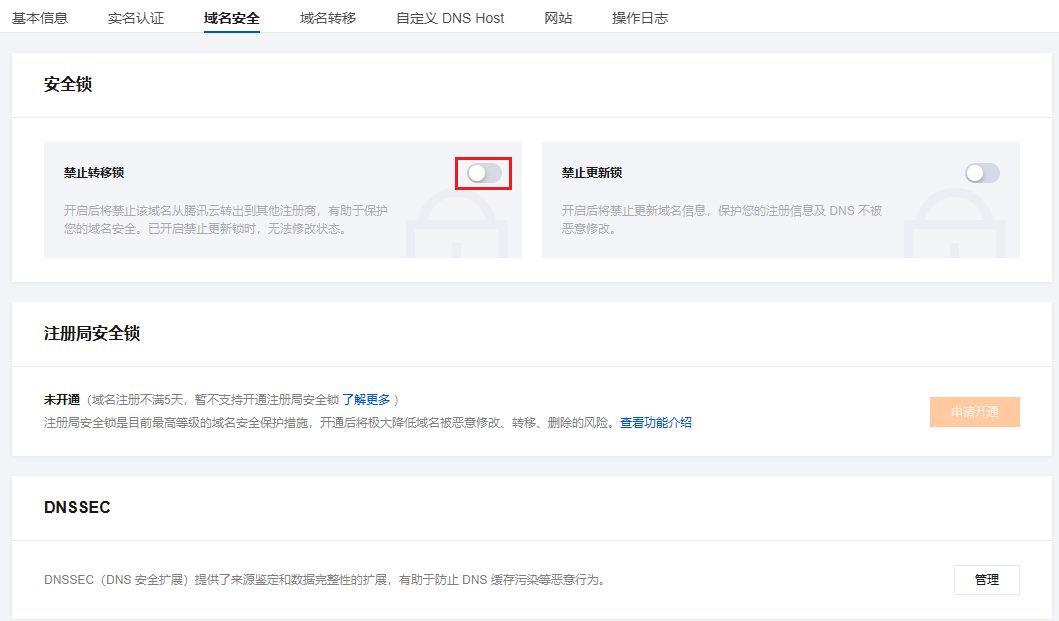
Task: Click the 申请开通 button
Action: click(975, 412)
